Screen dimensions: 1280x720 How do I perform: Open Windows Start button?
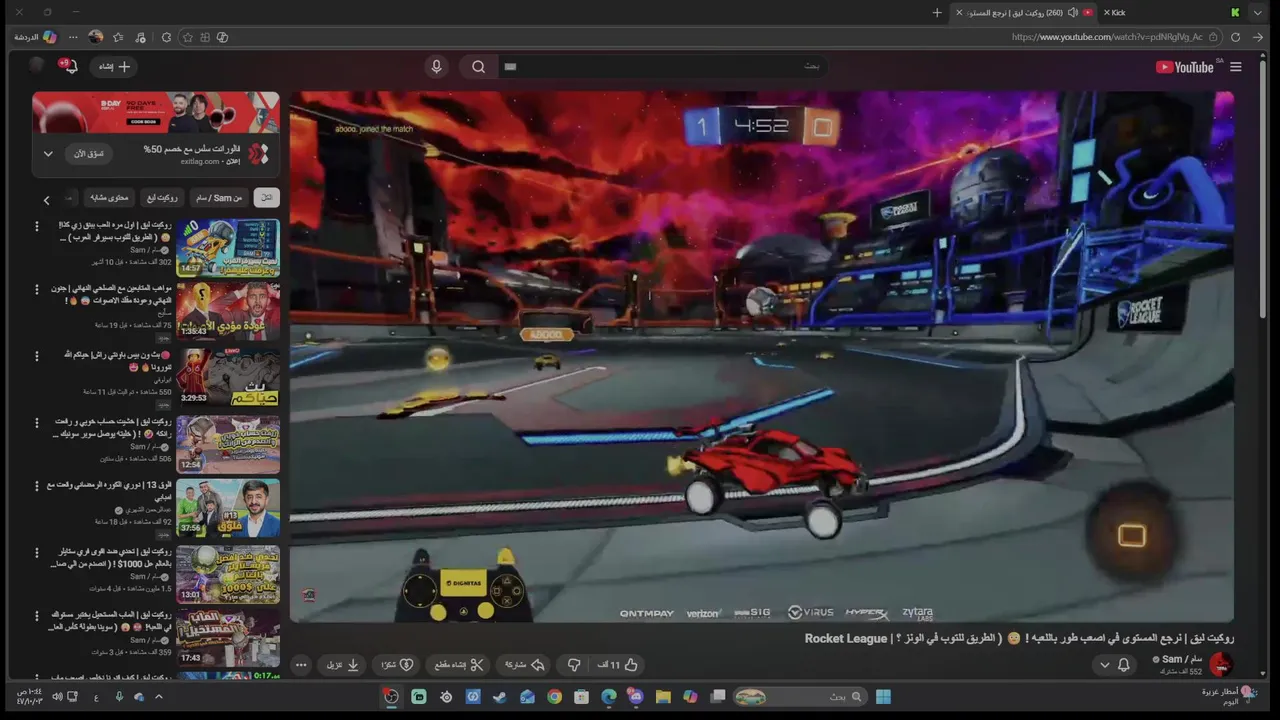click(883, 697)
